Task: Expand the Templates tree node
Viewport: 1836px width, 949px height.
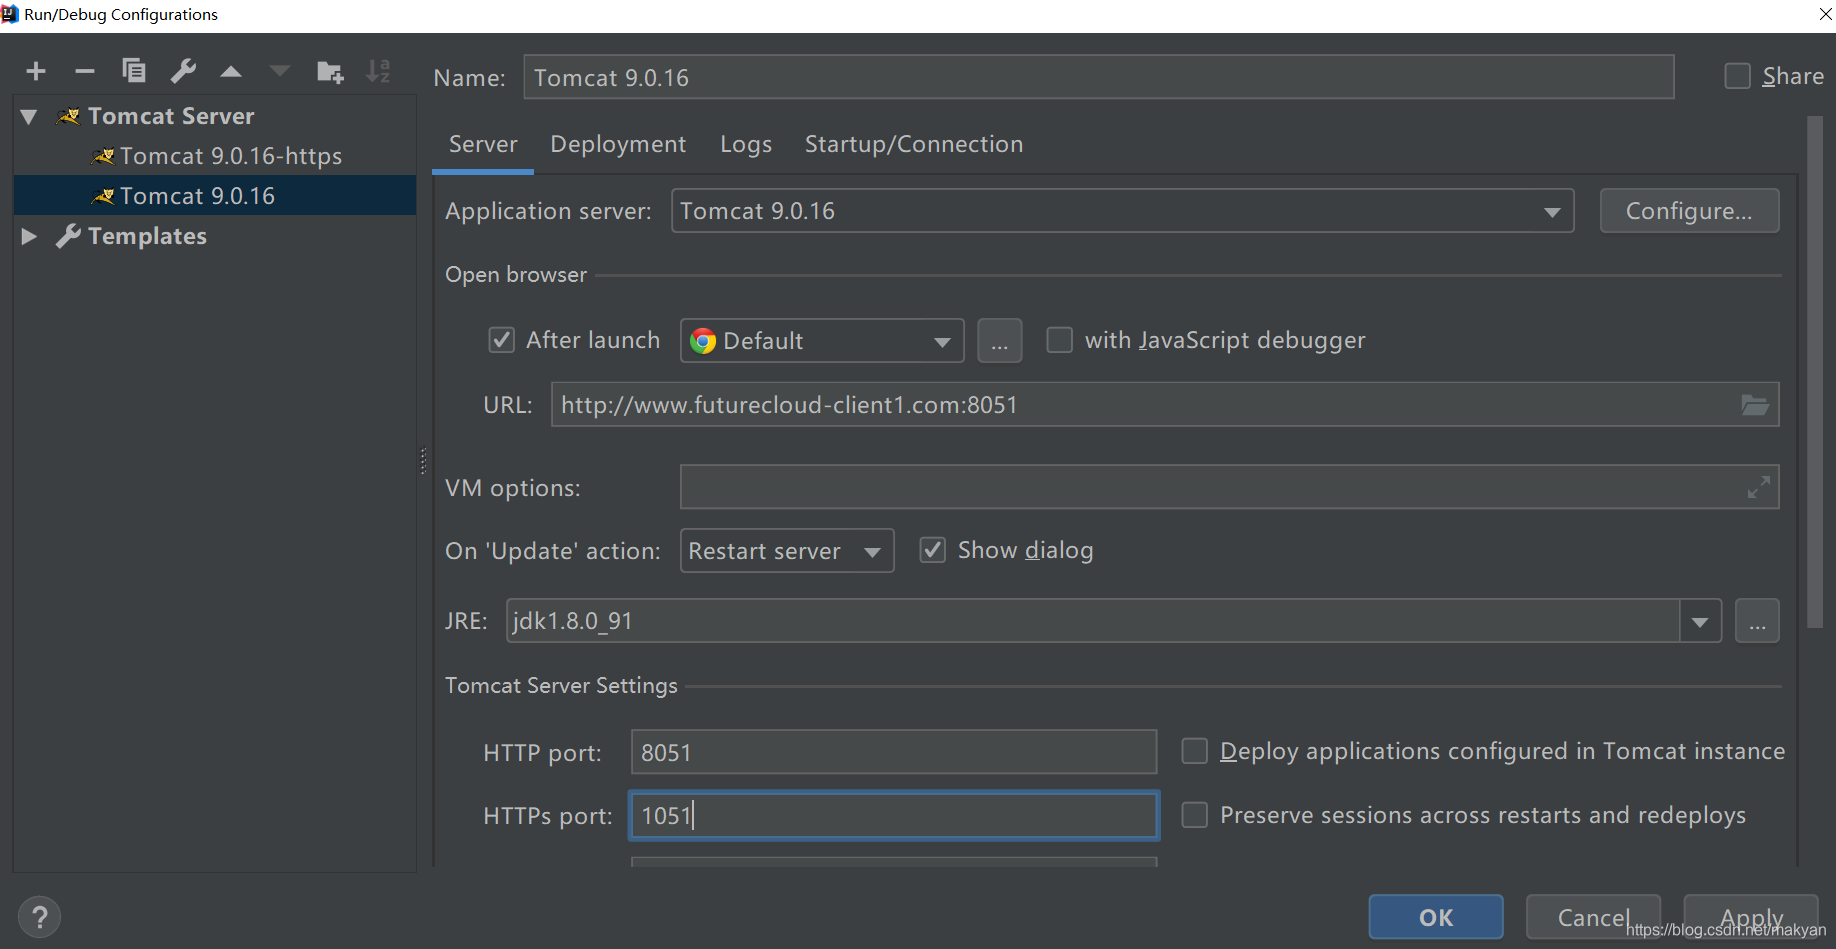Action: (x=29, y=236)
